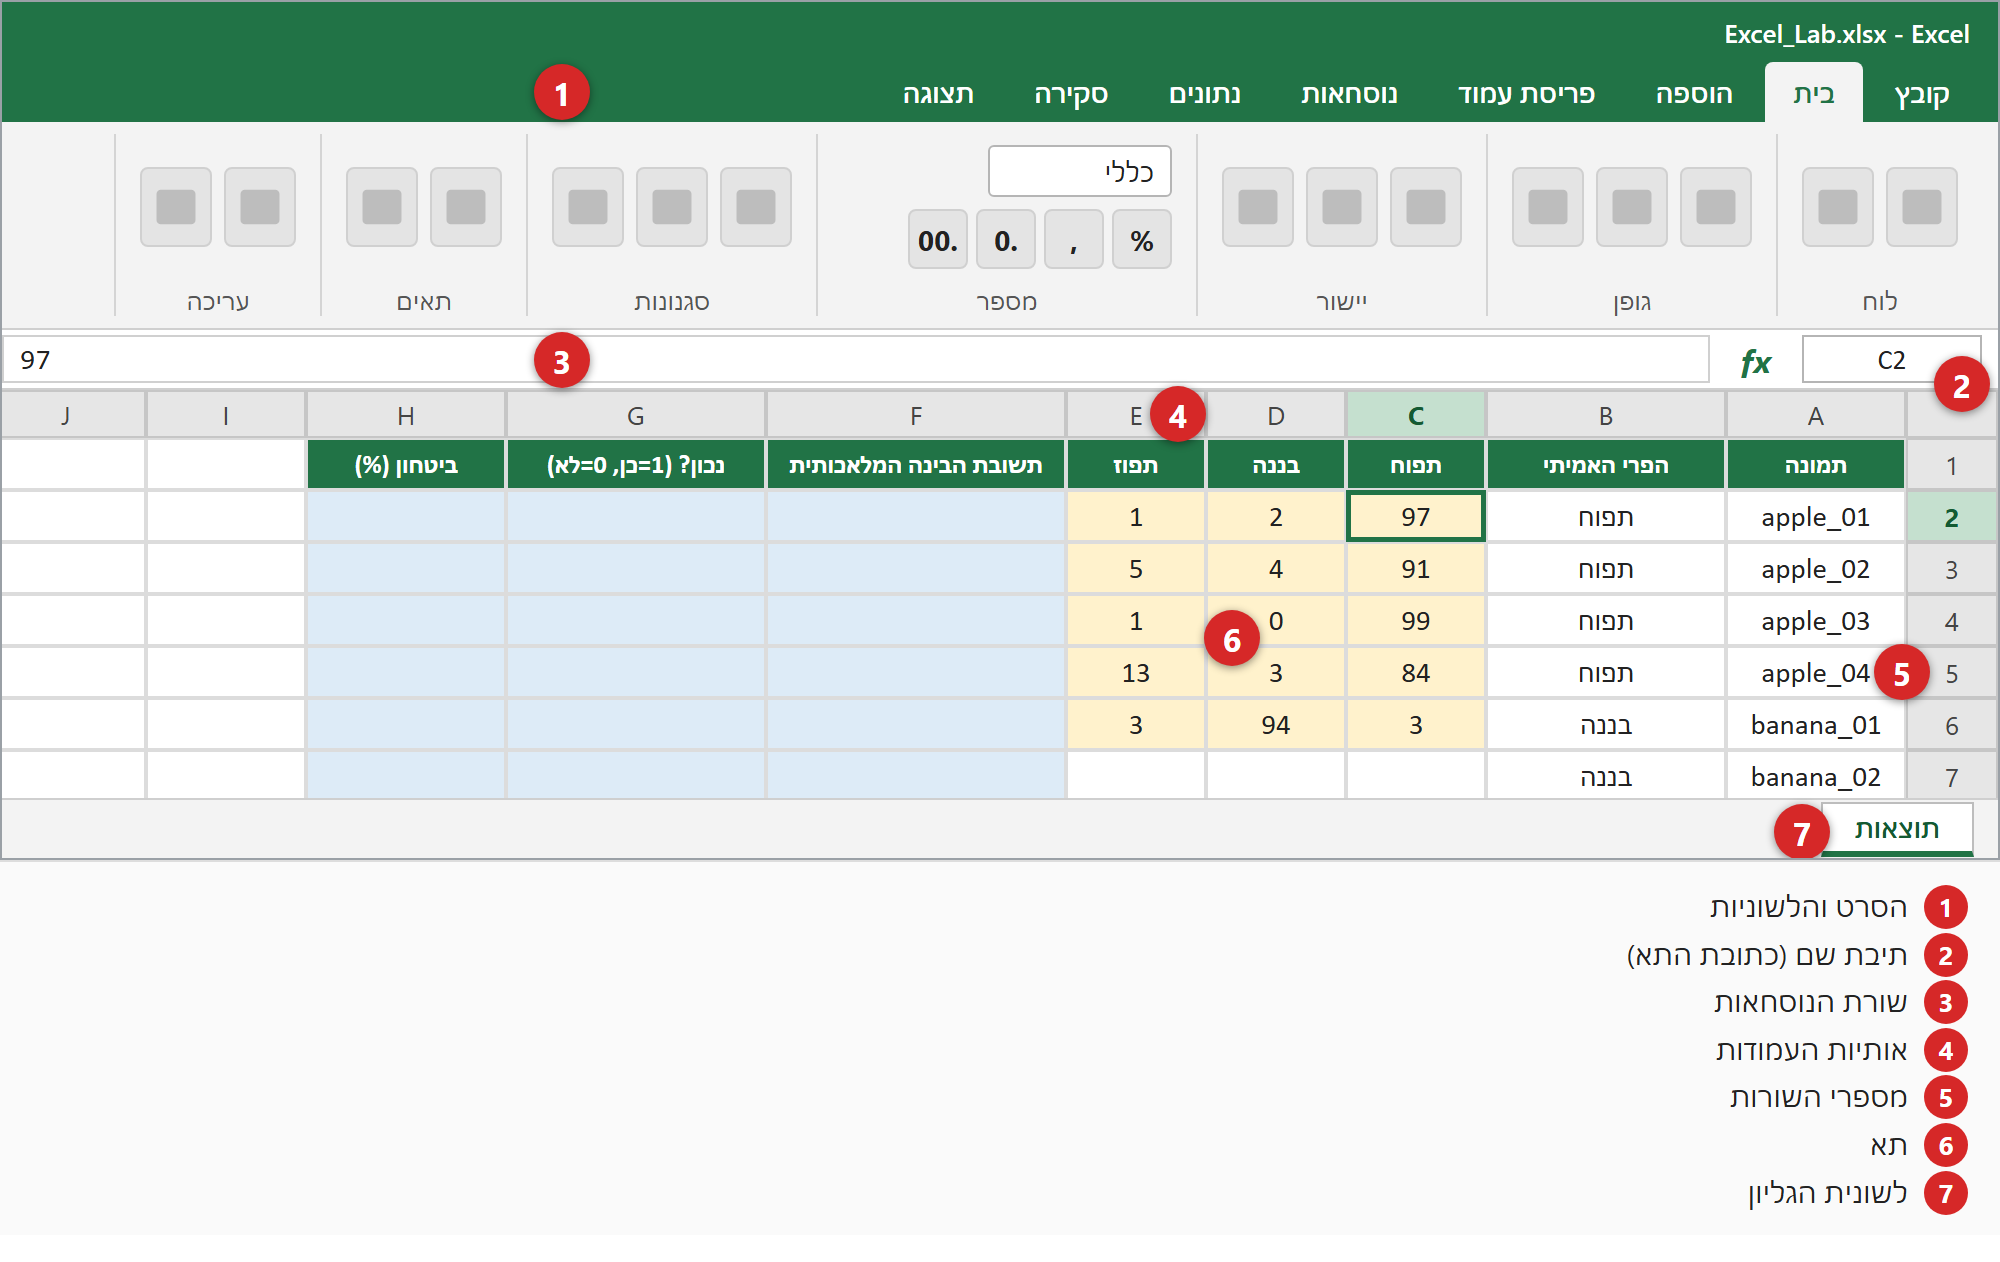Switch to the נוסחאות tab
2000x1262 pixels.
pyautogui.click(x=1349, y=94)
